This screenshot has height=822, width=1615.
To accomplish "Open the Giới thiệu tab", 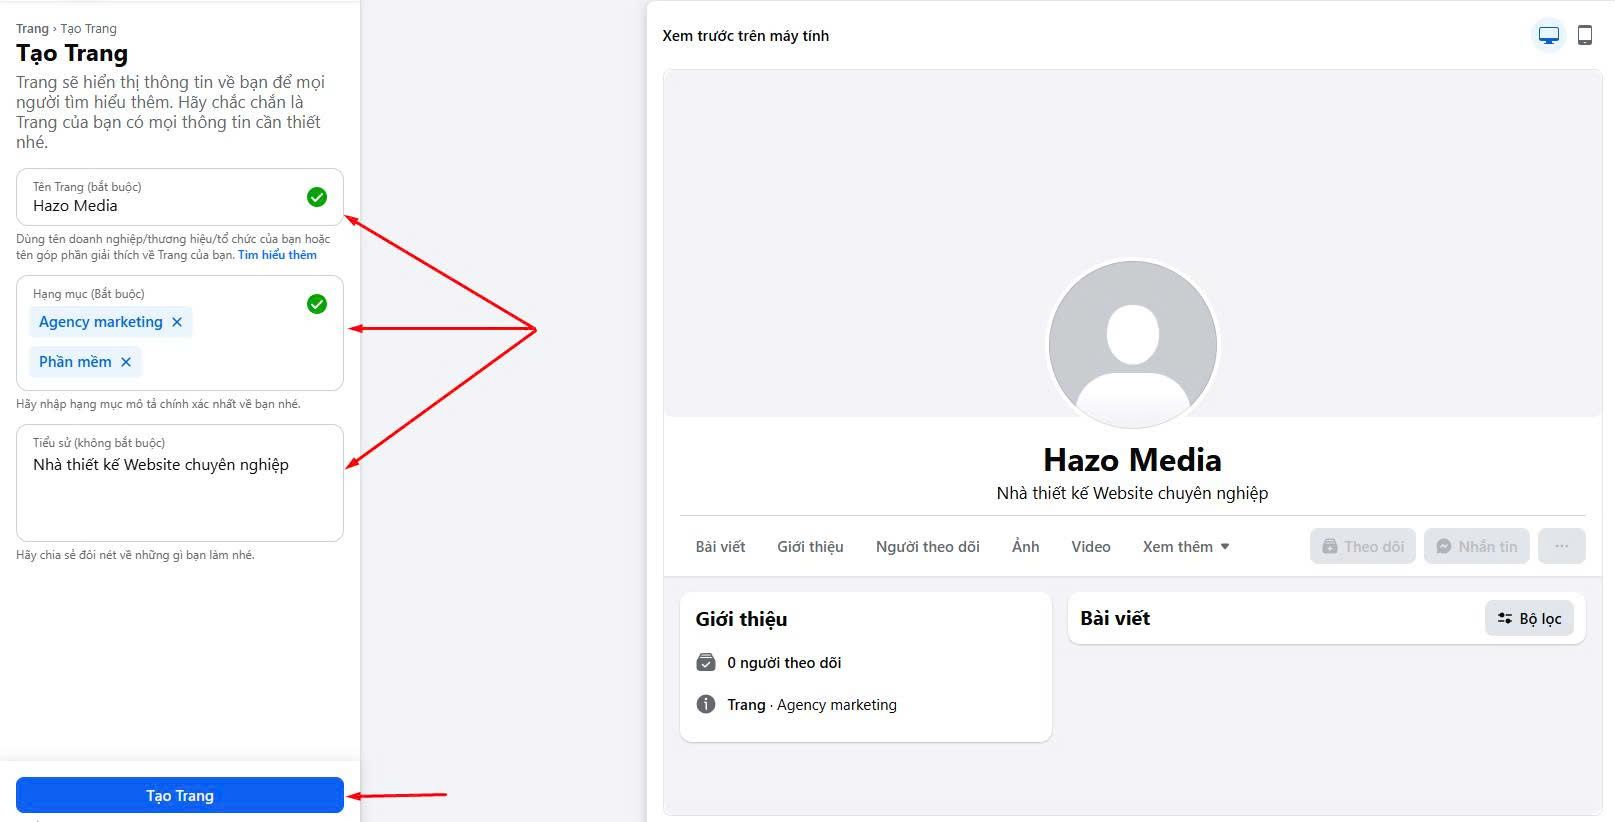I will [810, 547].
